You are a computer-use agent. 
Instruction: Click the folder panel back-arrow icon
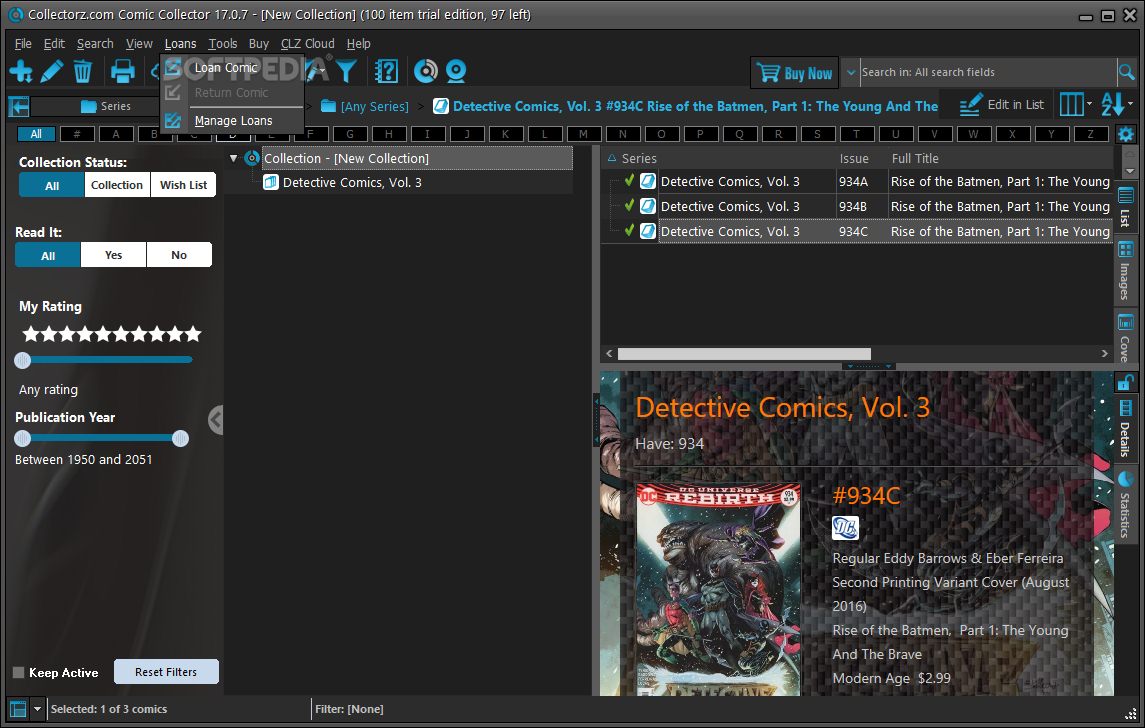point(19,107)
